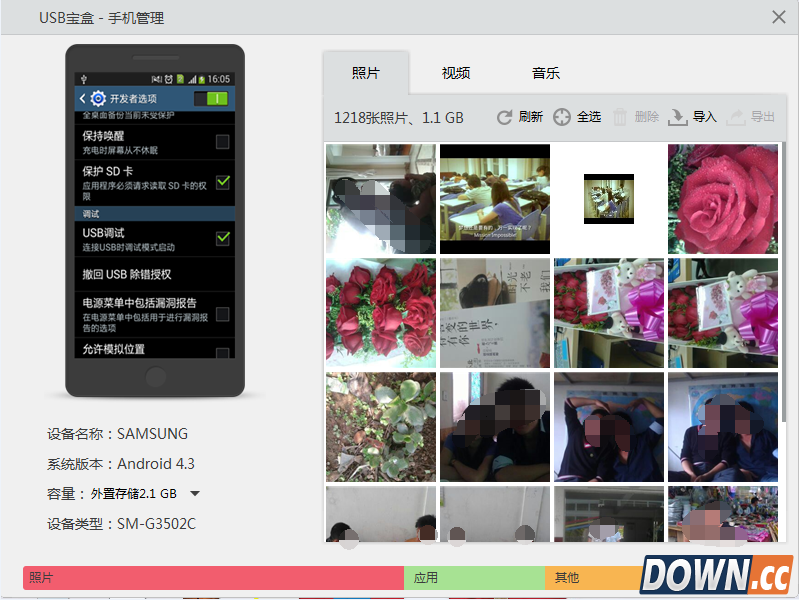799x600 pixels.
Task: Expand the 外置存储 capacity dropdown
Action: click(195, 493)
